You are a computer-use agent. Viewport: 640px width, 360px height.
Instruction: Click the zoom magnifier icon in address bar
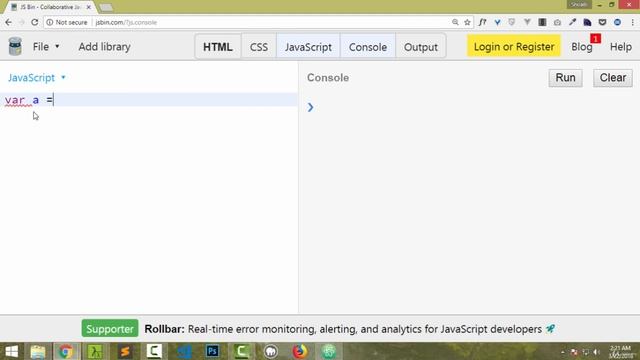coord(455,22)
